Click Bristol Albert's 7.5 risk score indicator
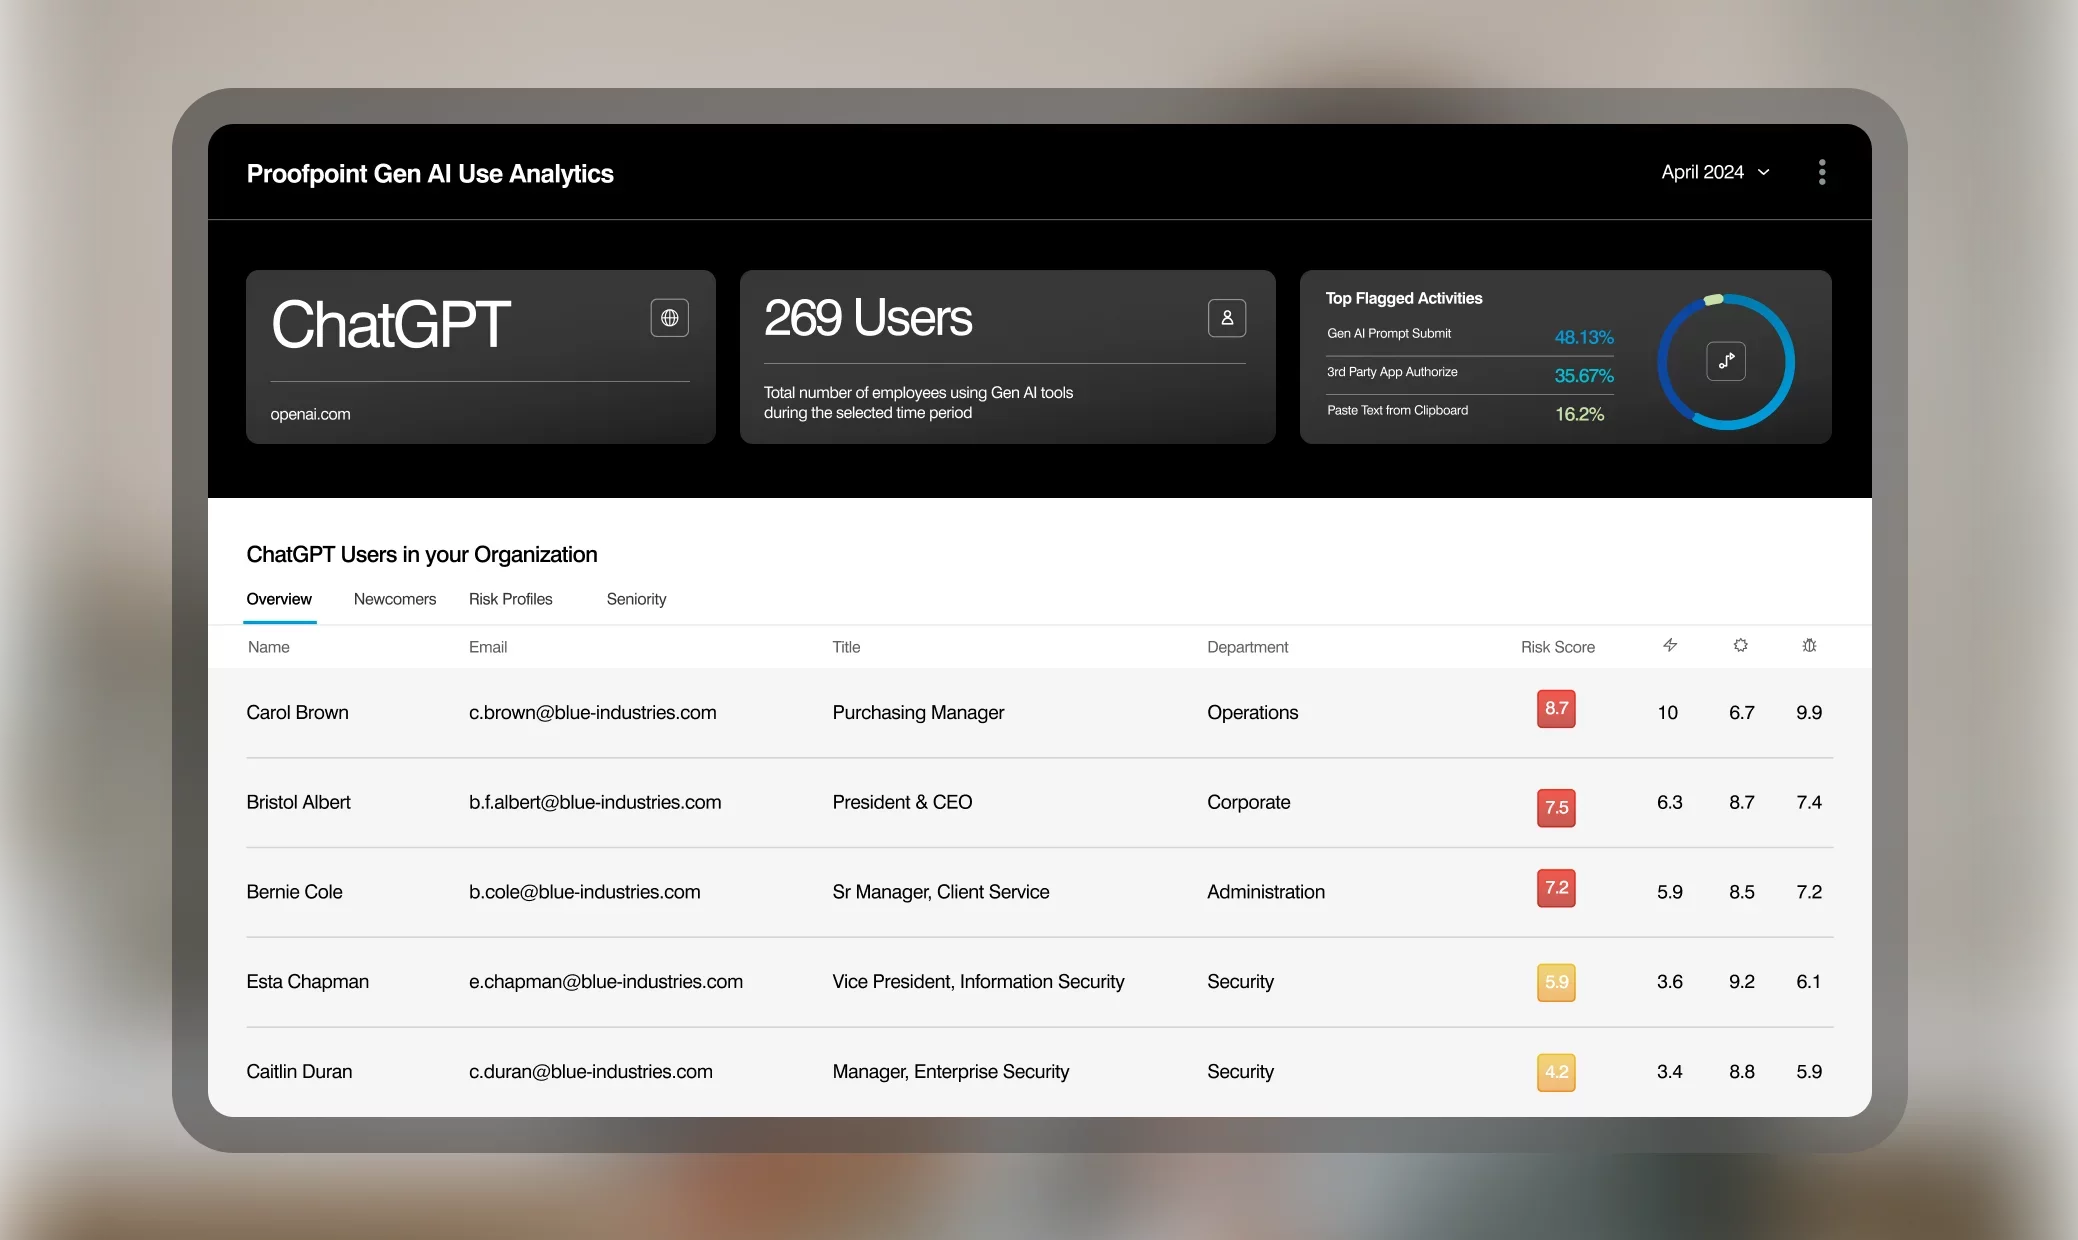Viewport: 2078px width, 1240px height. click(x=1556, y=808)
